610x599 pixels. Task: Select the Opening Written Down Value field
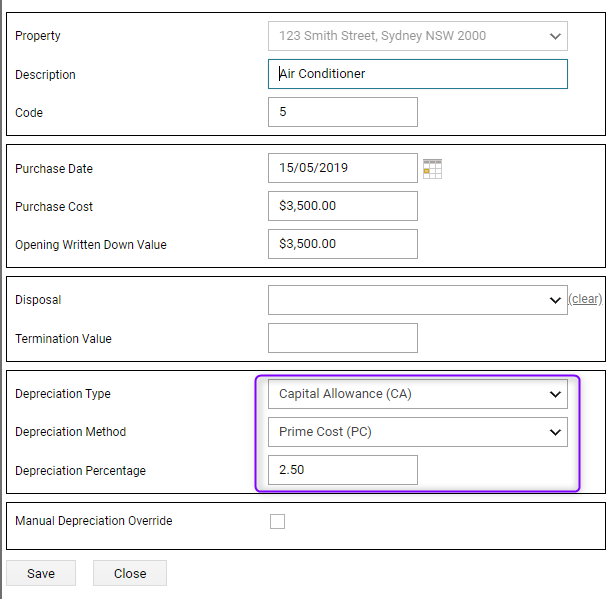click(343, 244)
